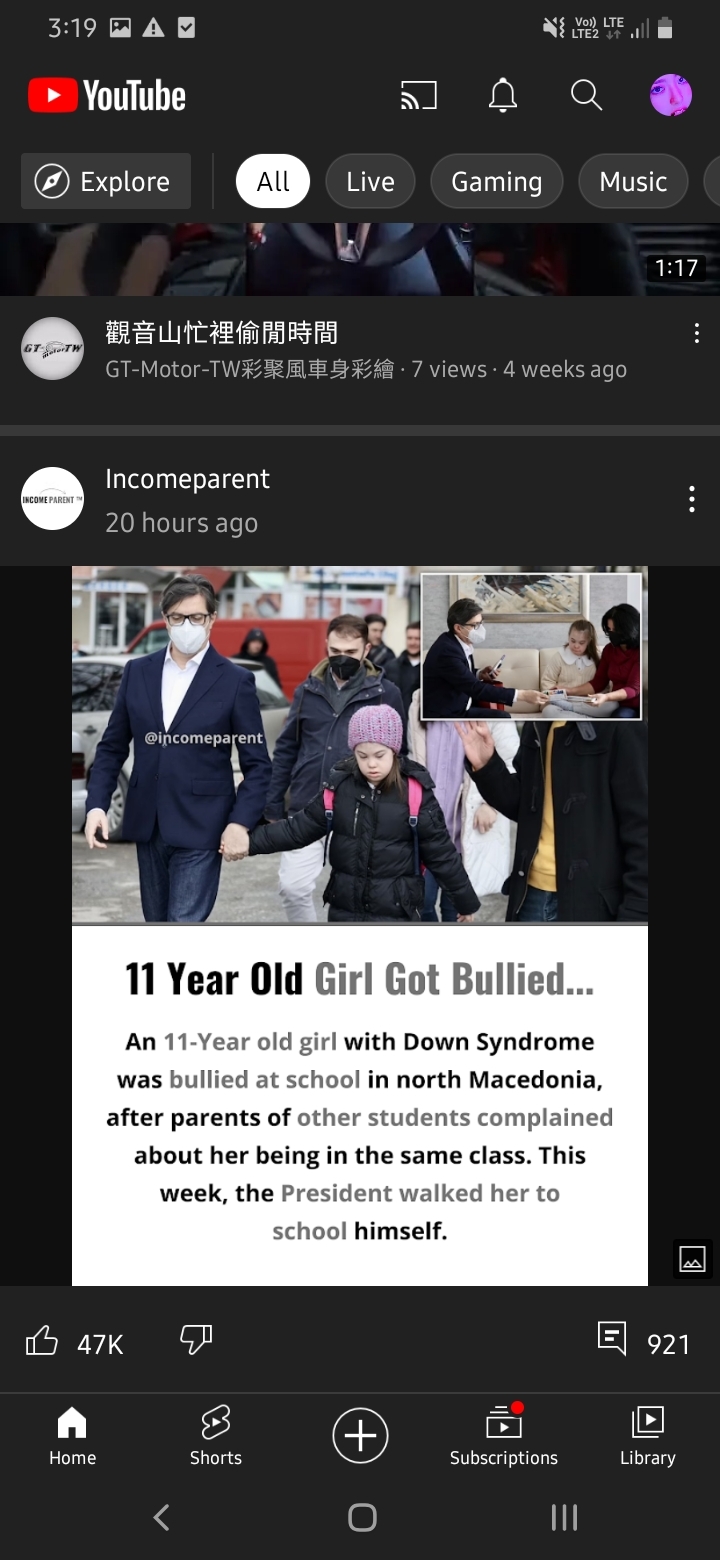Viewport: 720px width, 1560px height.
Task: Tap the Cast to device icon
Action: pyautogui.click(x=419, y=96)
